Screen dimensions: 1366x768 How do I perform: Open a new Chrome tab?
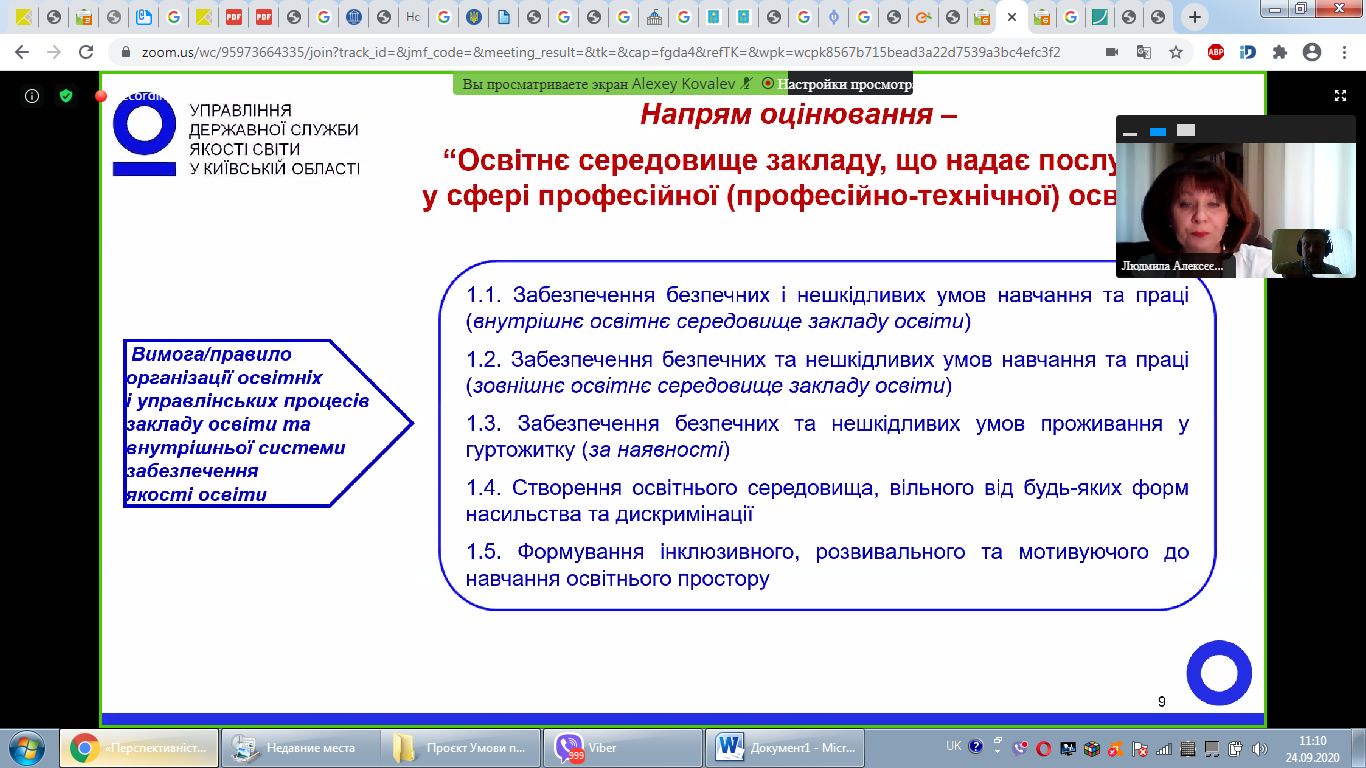click(1194, 17)
